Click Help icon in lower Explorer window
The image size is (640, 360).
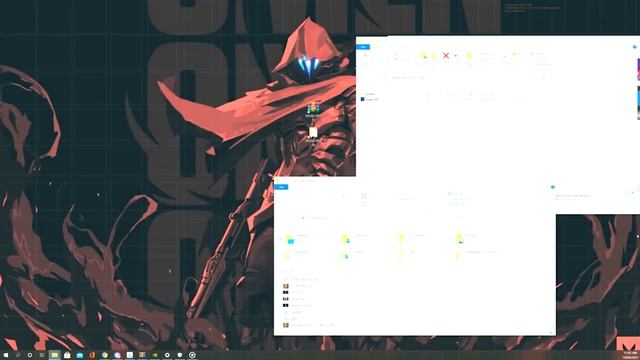tap(553, 187)
